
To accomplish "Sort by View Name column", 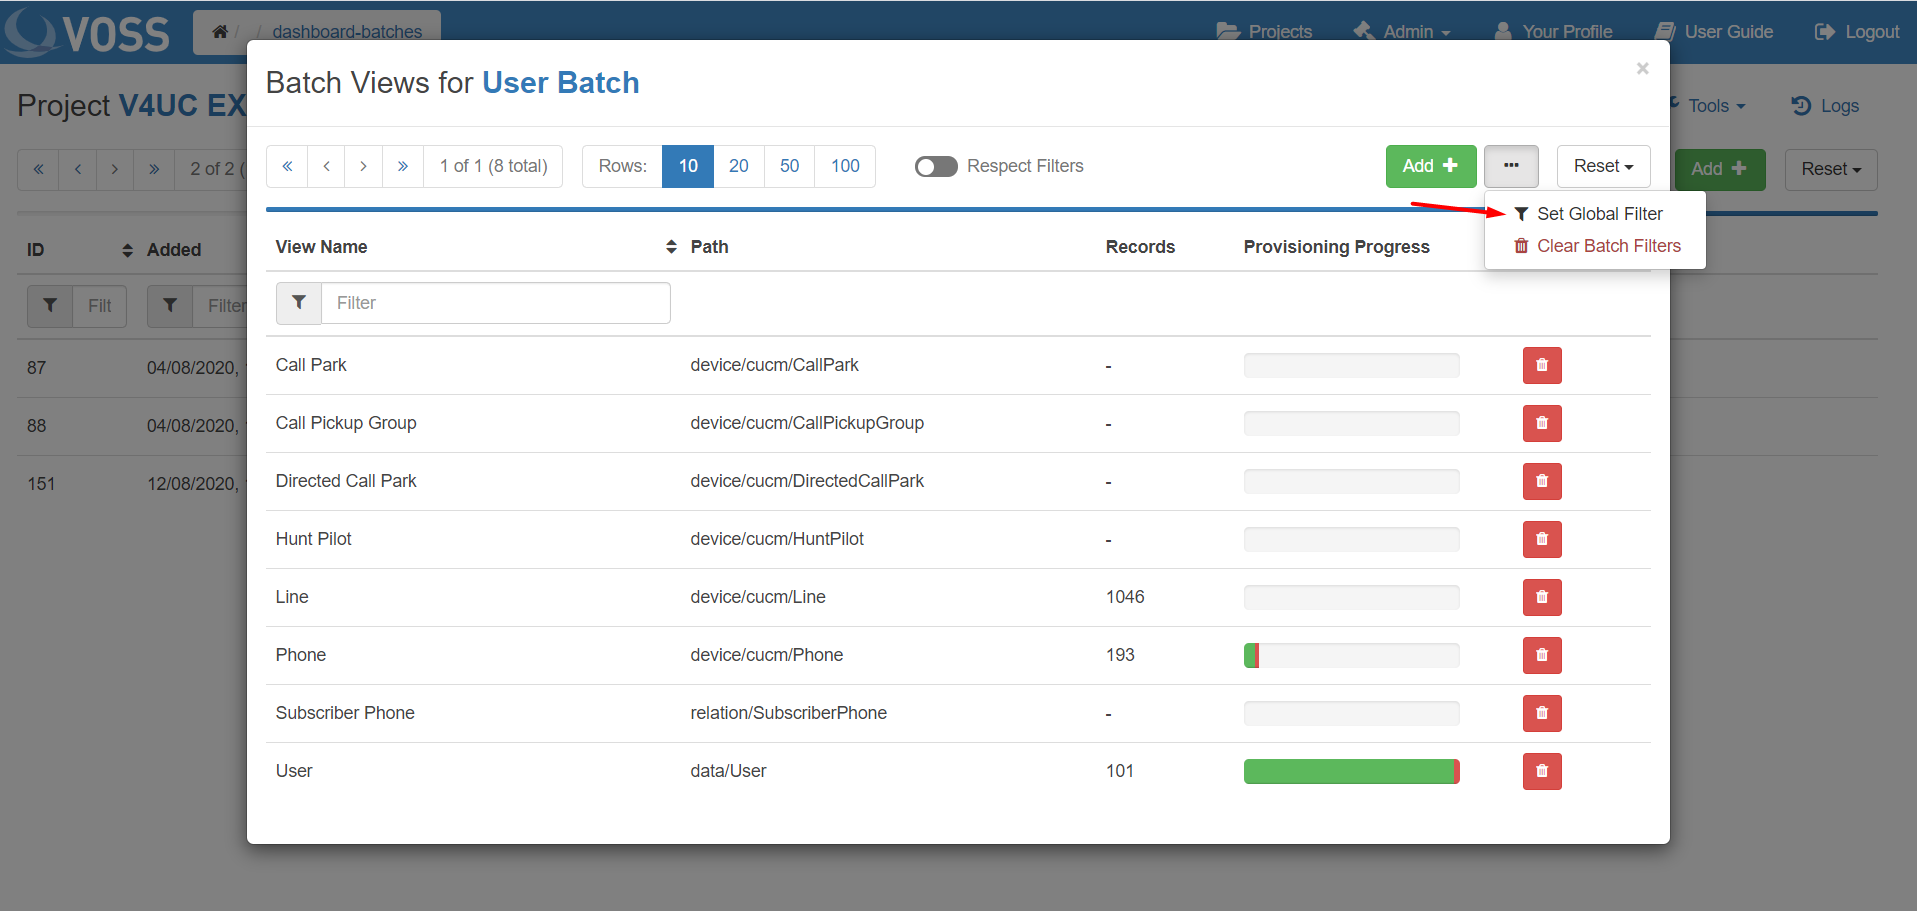I will (670, 247).
